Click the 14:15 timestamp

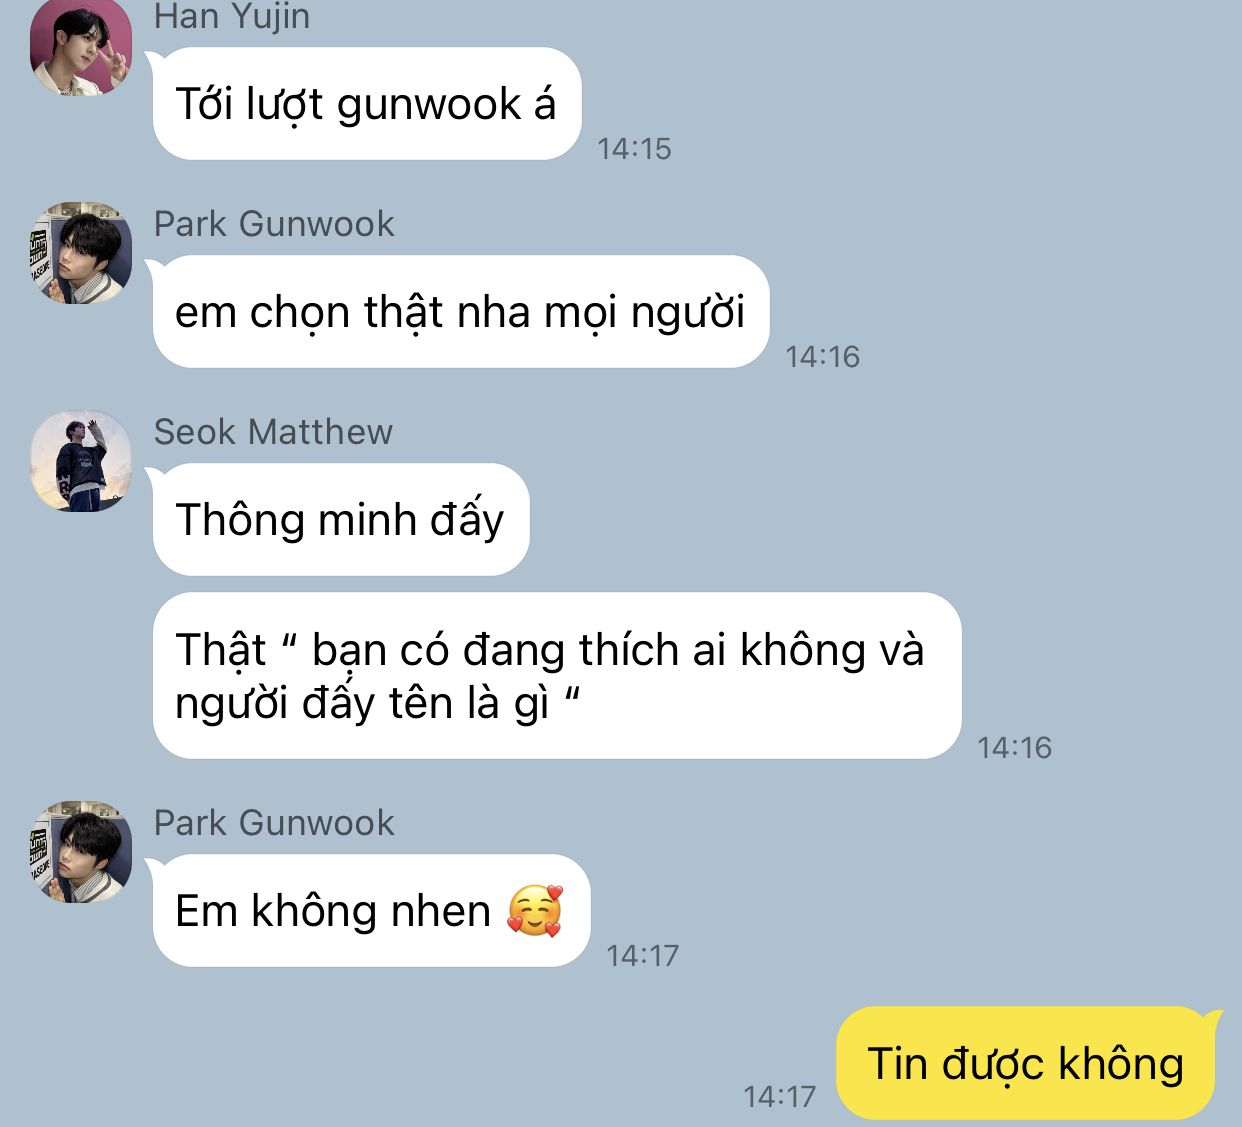[634, 149]
